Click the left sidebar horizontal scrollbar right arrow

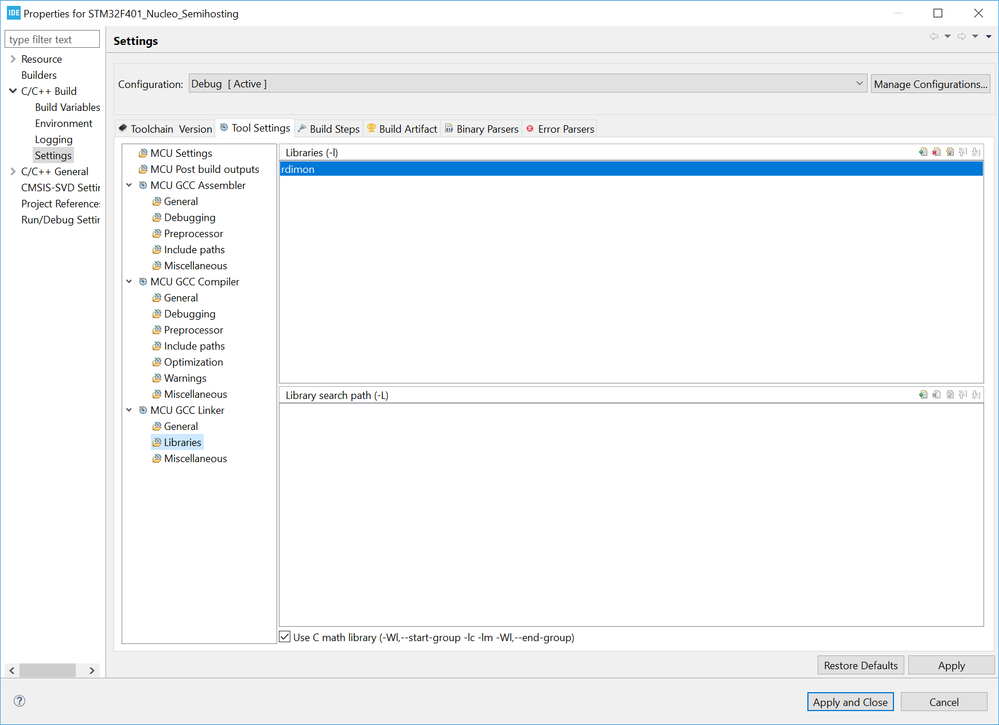click(x=92, y=670)
